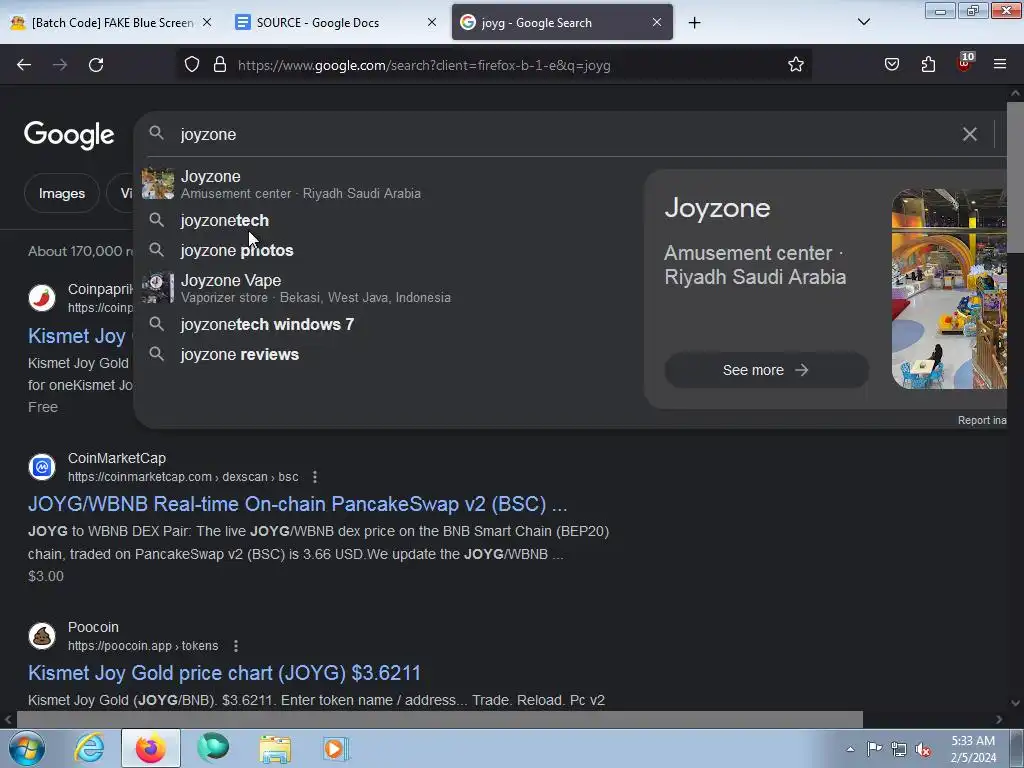Select the joyzone photos suggestion
The image size is (1024, 768).
point(388,251)
